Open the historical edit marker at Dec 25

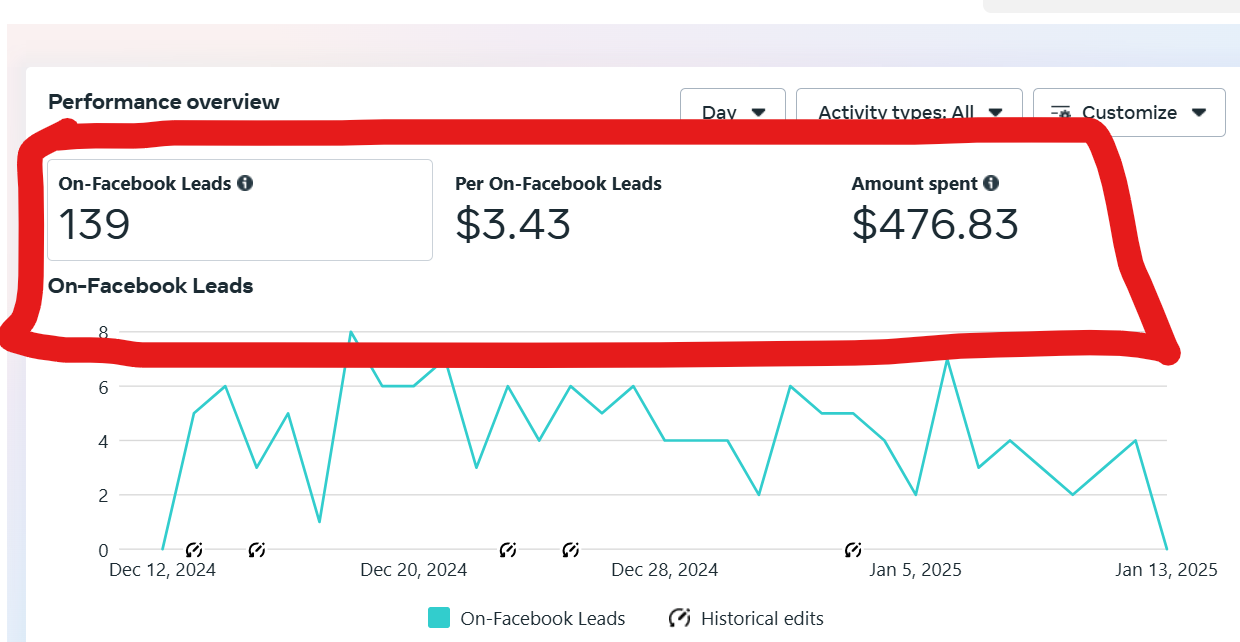click(x=571, y=549)
